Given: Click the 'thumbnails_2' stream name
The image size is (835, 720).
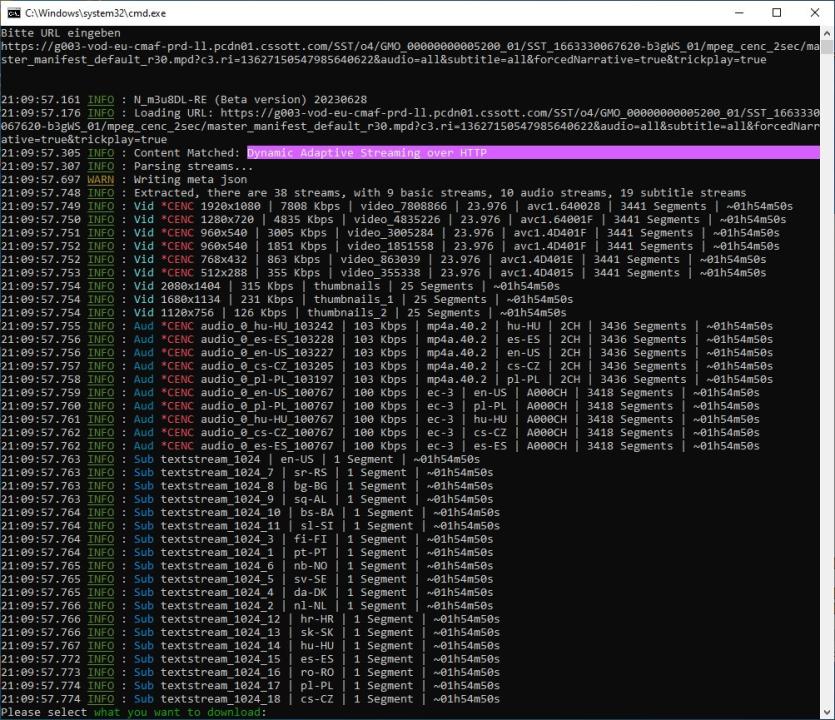Looking at the screenshot, I should click(x=347, y=313).
